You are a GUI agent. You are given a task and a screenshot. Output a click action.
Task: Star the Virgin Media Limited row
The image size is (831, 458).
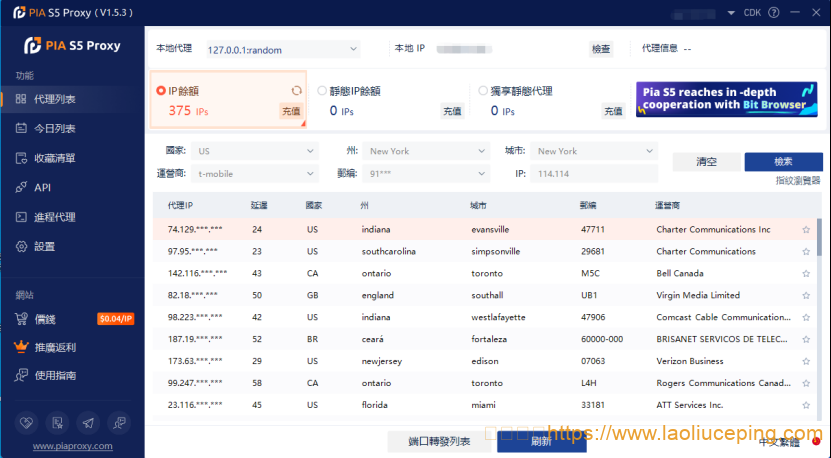pyautogui.click(x=806, y=295)
